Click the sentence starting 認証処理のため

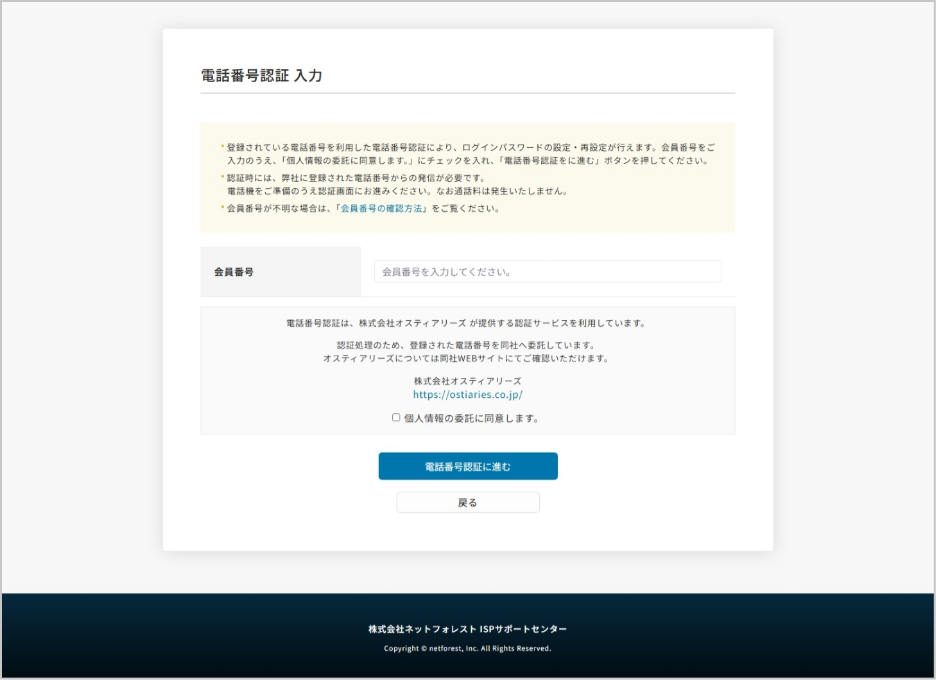(x=467, y=345)
